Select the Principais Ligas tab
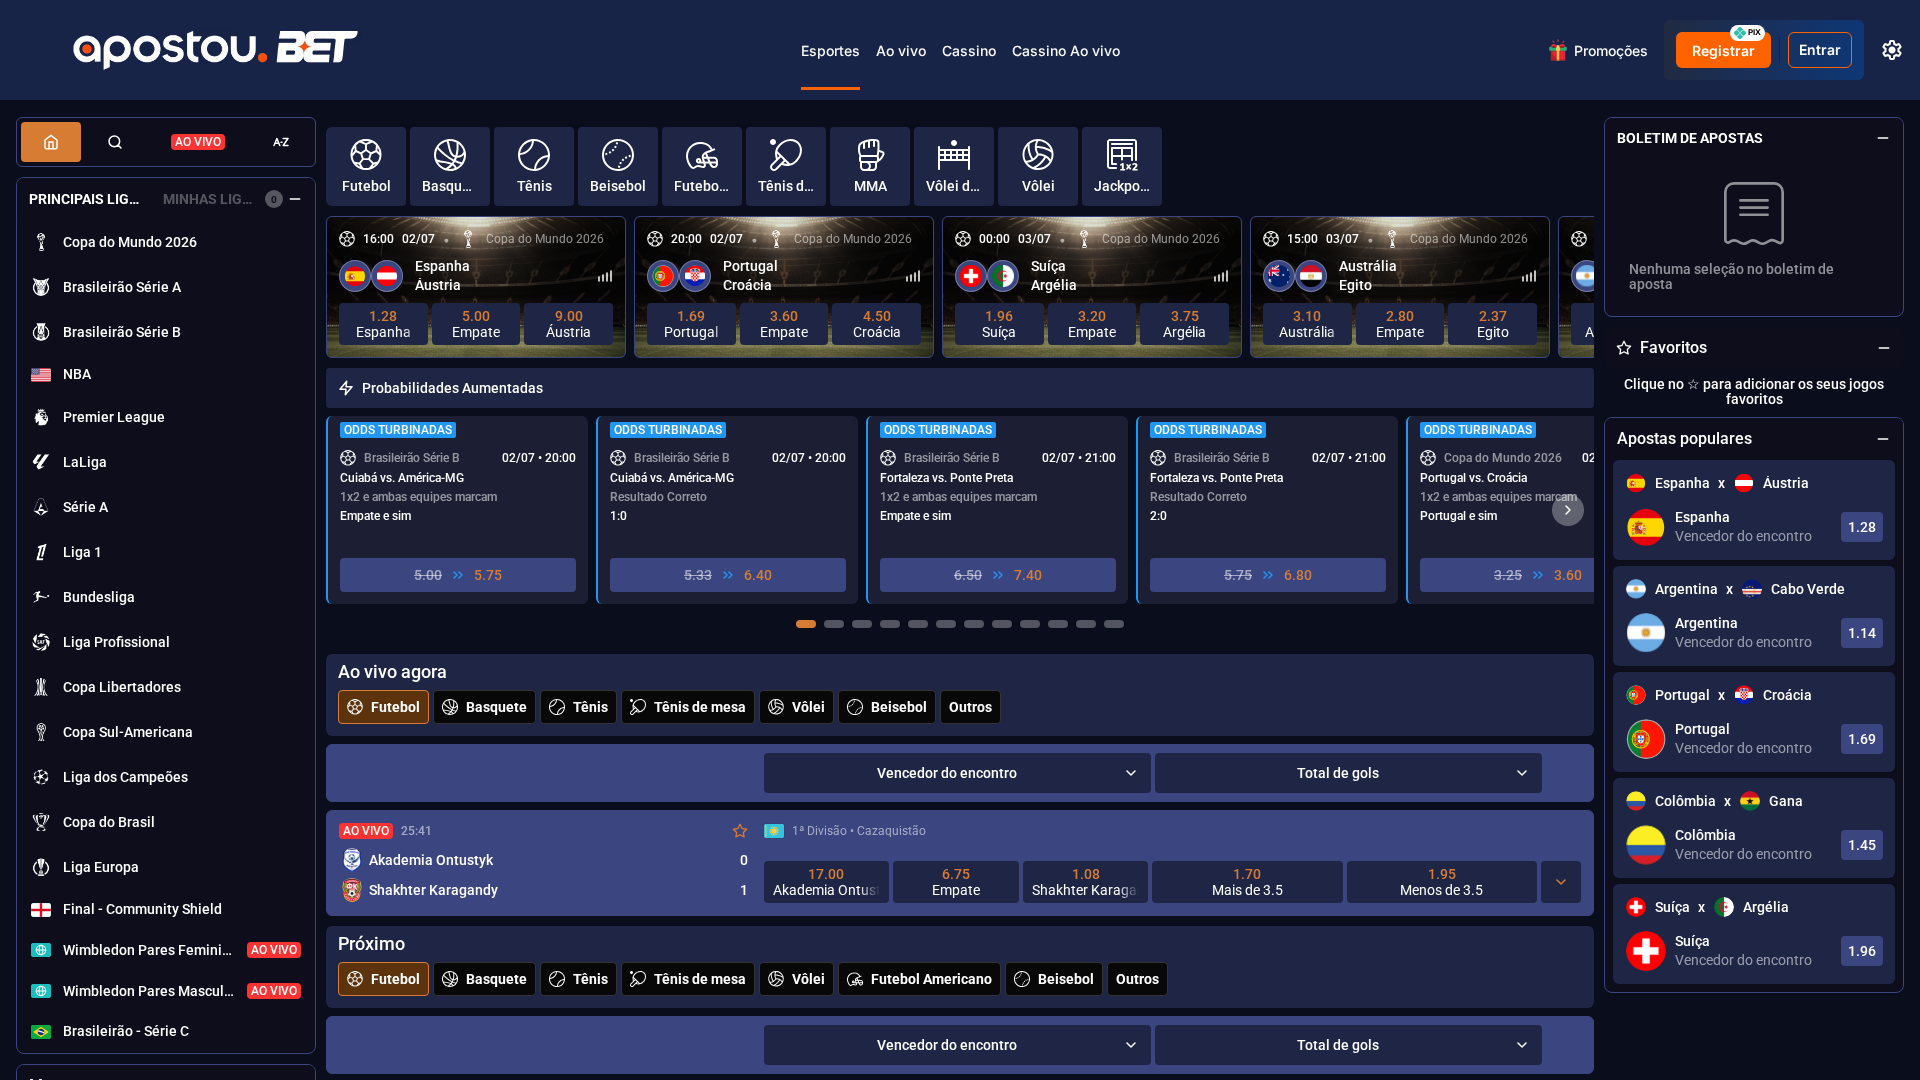This screenshot has width=1920, height=1080. pyautogui.click(x=84, y=199)
